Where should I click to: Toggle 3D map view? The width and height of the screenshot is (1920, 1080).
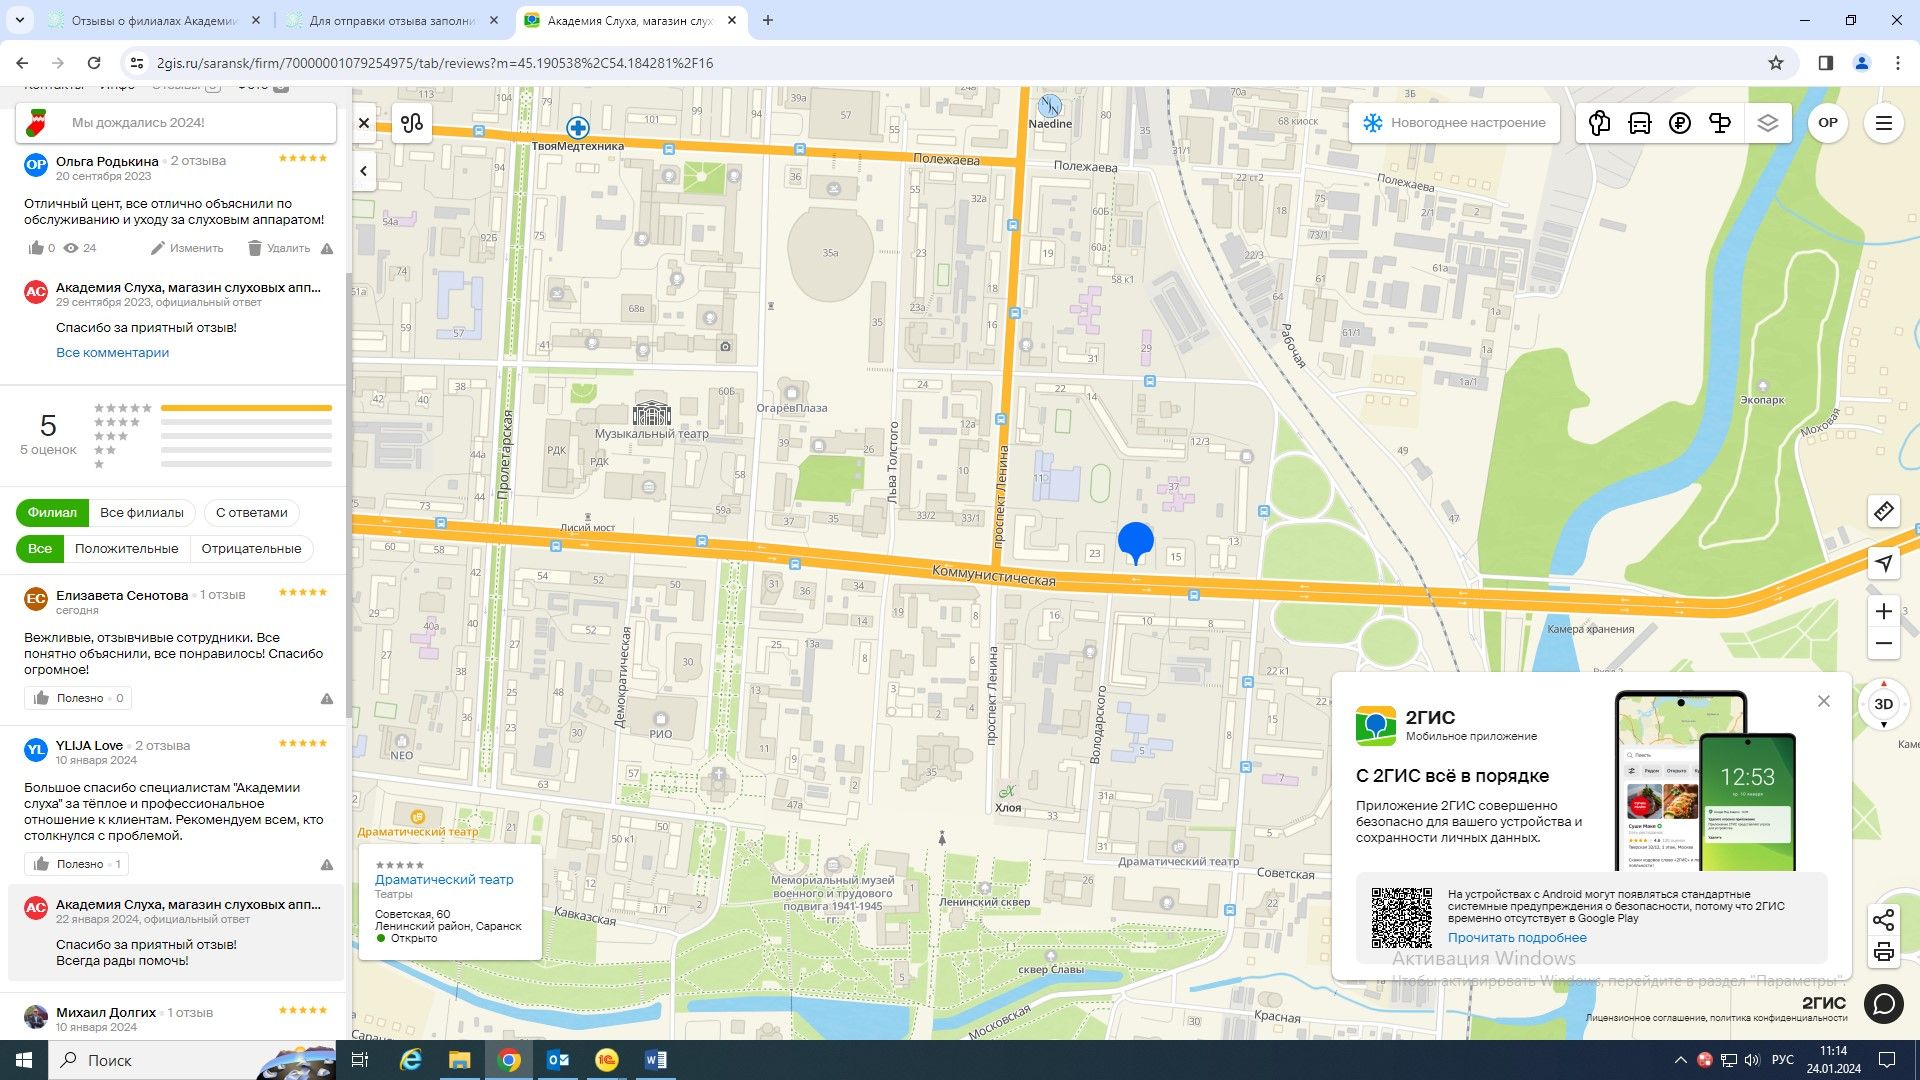(x=1883, y=704)
